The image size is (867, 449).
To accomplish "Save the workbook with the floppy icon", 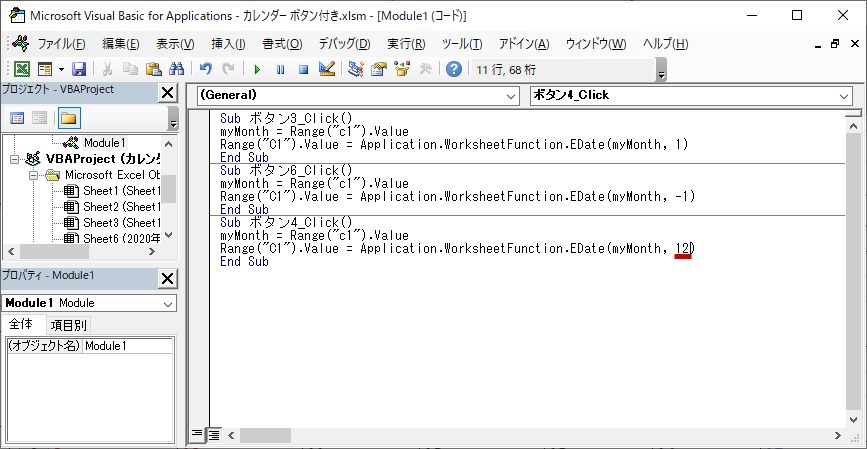I will pyautogui.click(x=80, y=69).
